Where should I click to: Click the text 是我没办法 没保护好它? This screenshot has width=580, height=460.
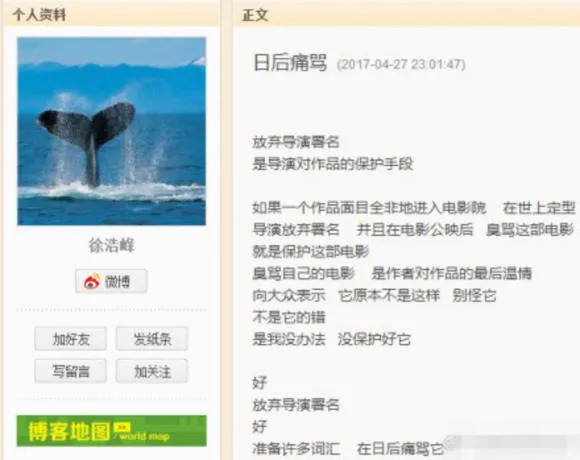click(x=332, y=339)
